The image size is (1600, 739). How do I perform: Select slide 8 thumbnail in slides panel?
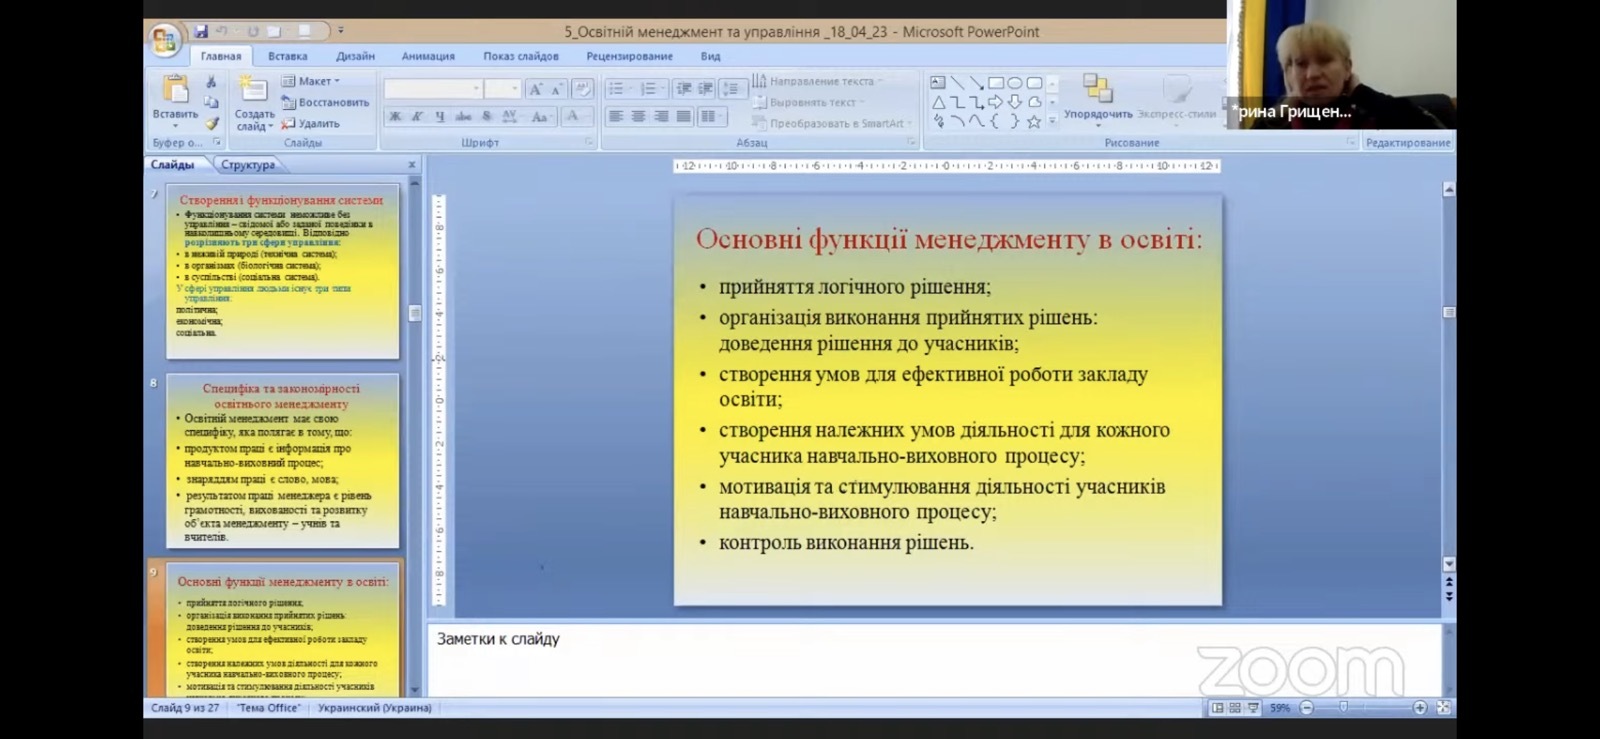tap(283, 461)
